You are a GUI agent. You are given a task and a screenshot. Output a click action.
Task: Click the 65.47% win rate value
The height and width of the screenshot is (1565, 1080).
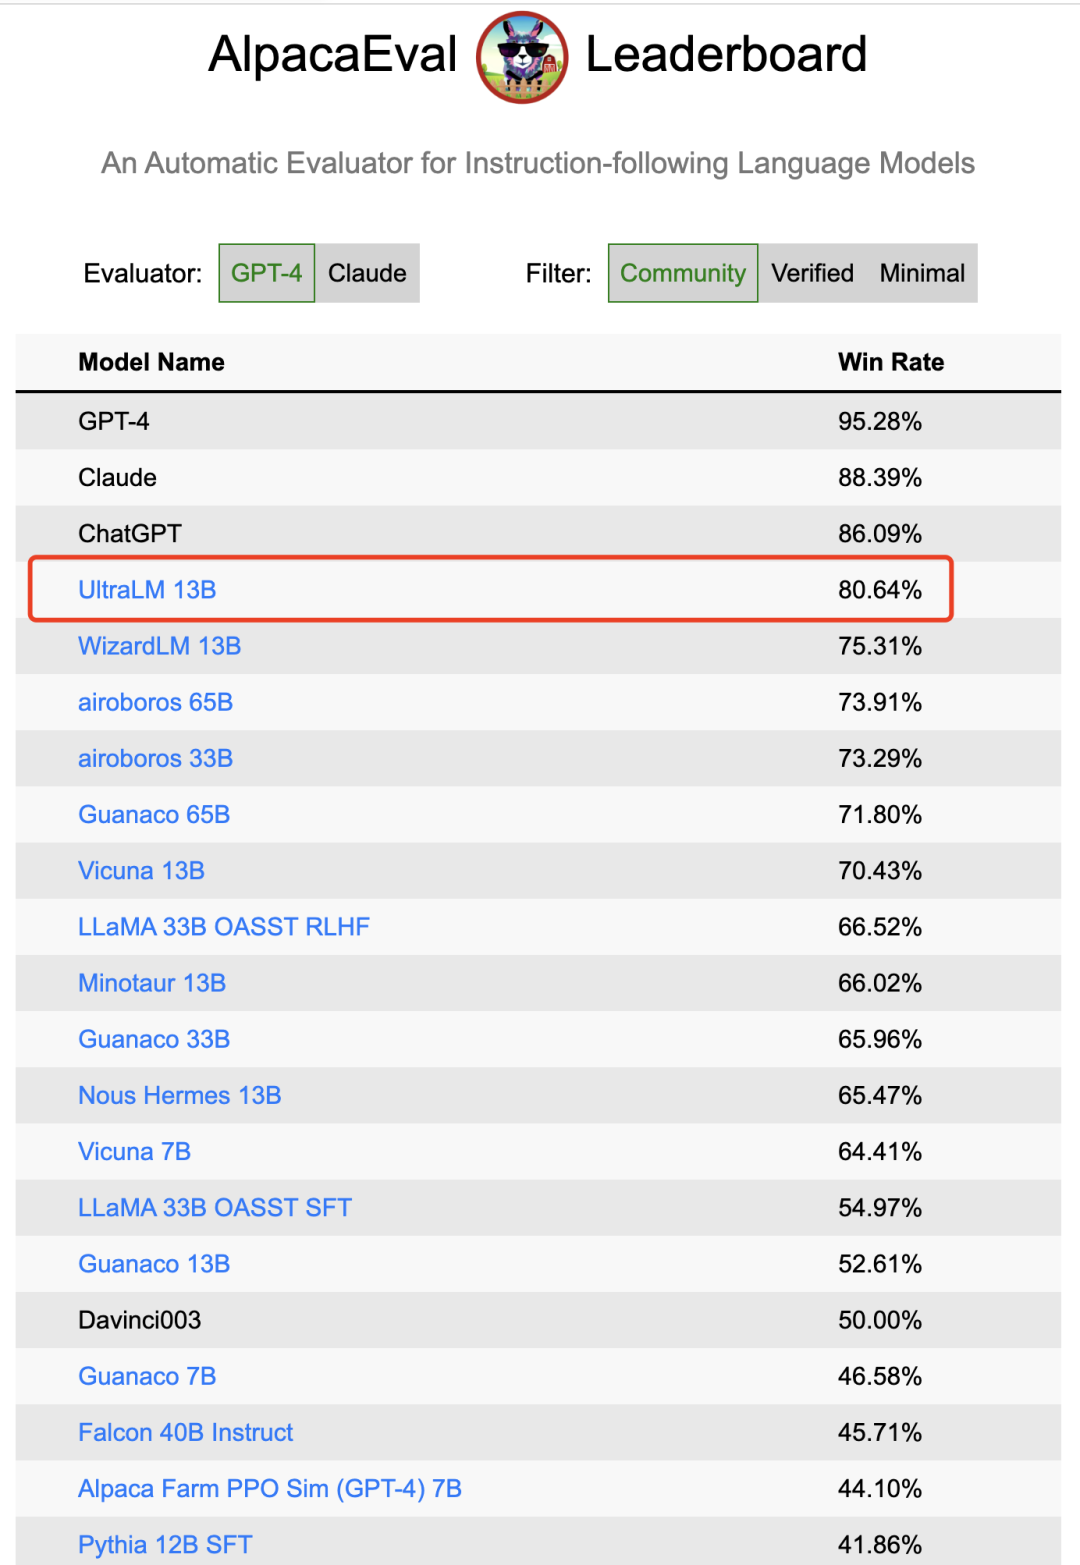[x=880, y=1095]
